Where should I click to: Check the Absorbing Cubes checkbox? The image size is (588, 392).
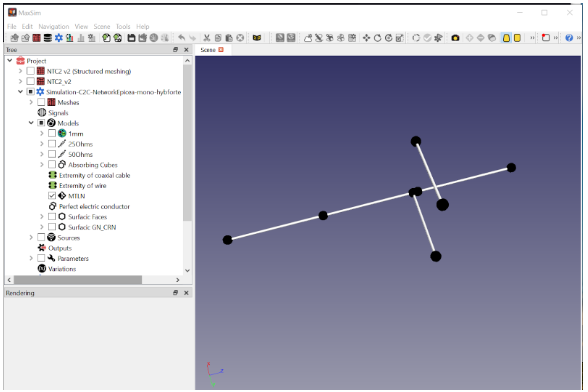pos(52,165)
